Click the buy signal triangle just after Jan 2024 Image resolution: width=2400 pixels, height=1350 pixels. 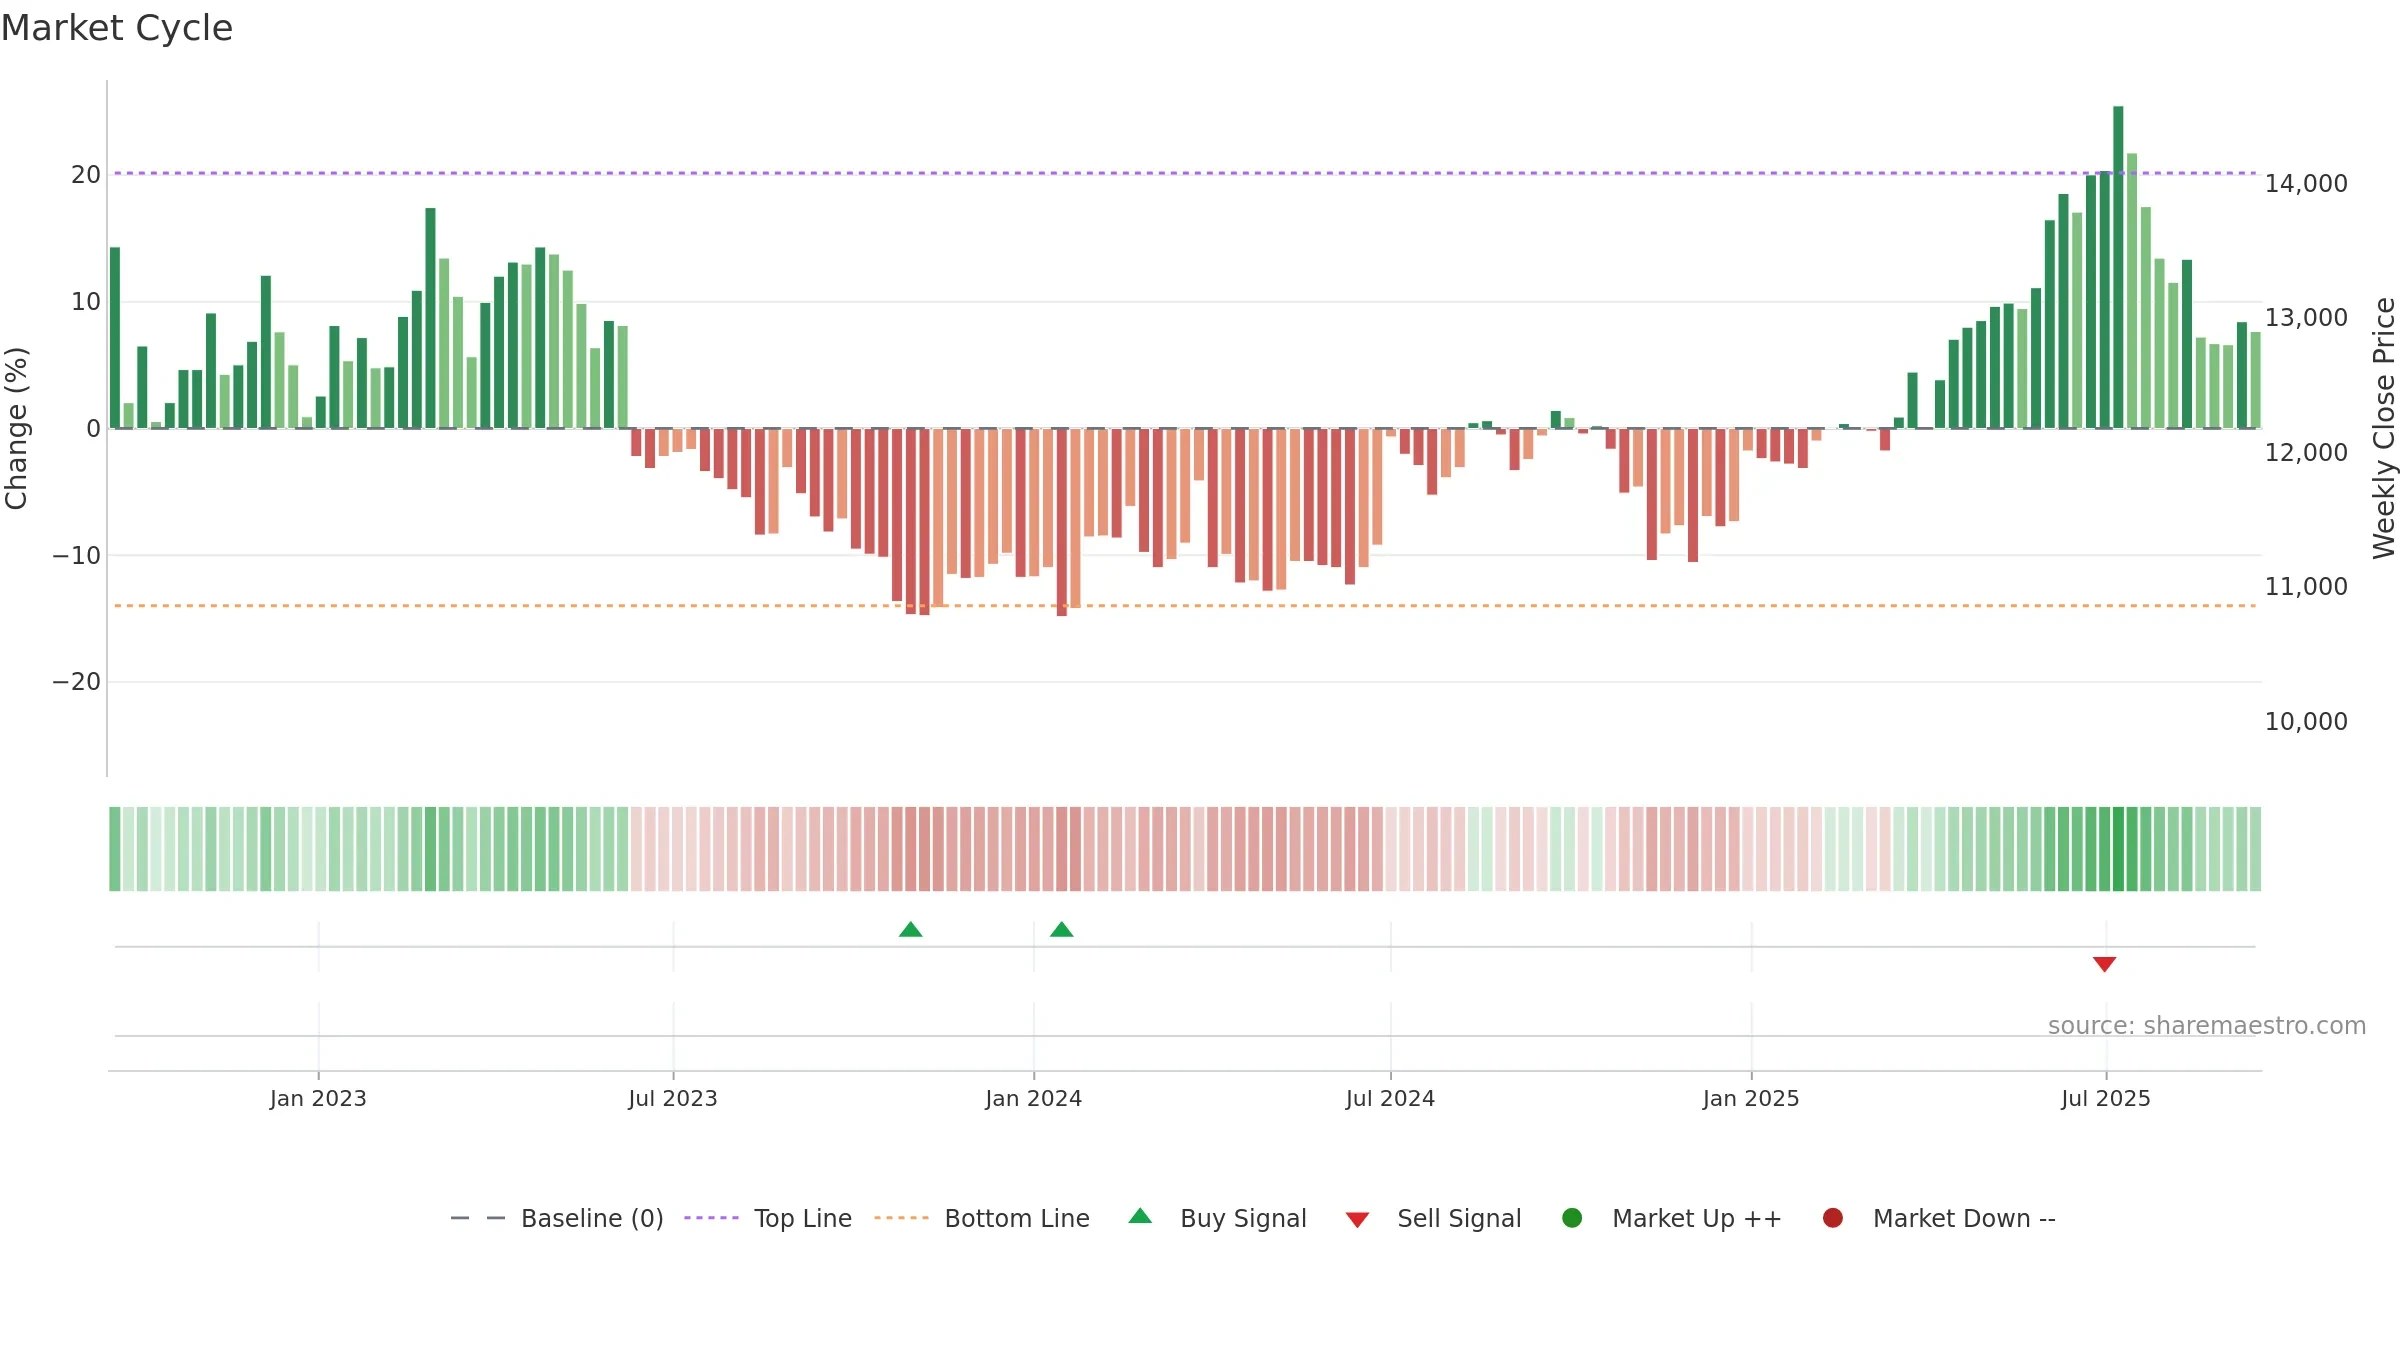tap(1062, 930)
